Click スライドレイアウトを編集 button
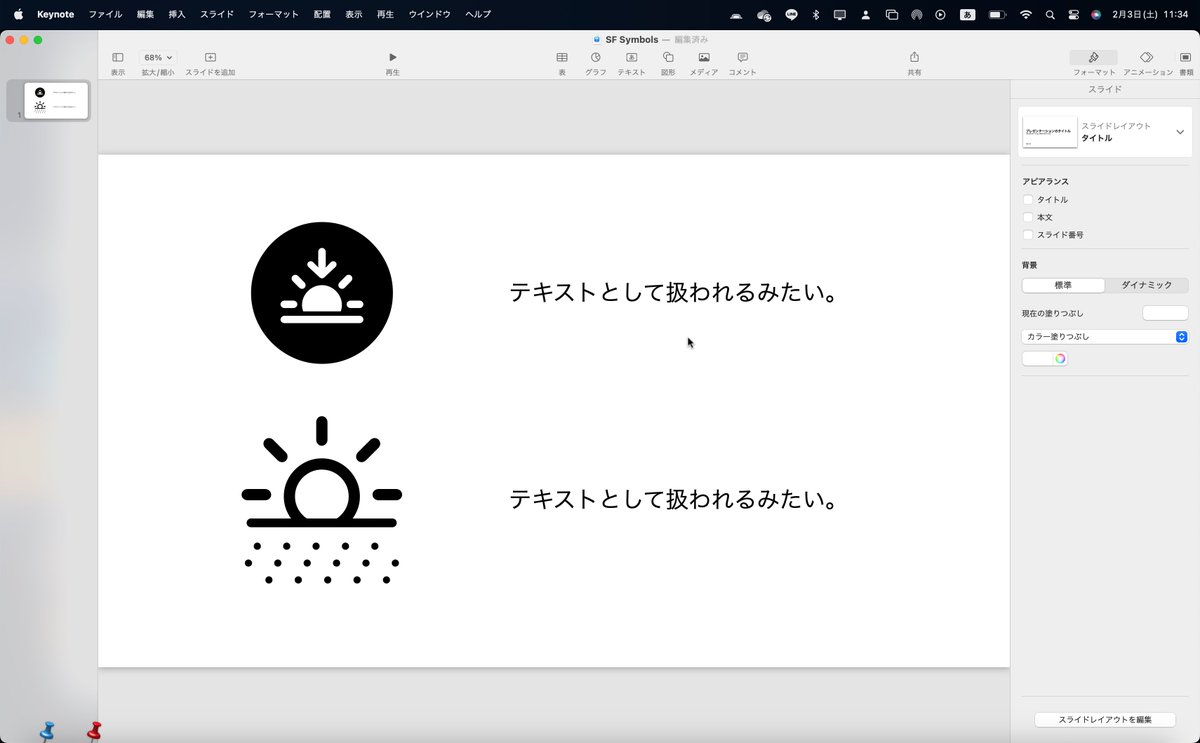1200x743 pixels. (1105, 720)
